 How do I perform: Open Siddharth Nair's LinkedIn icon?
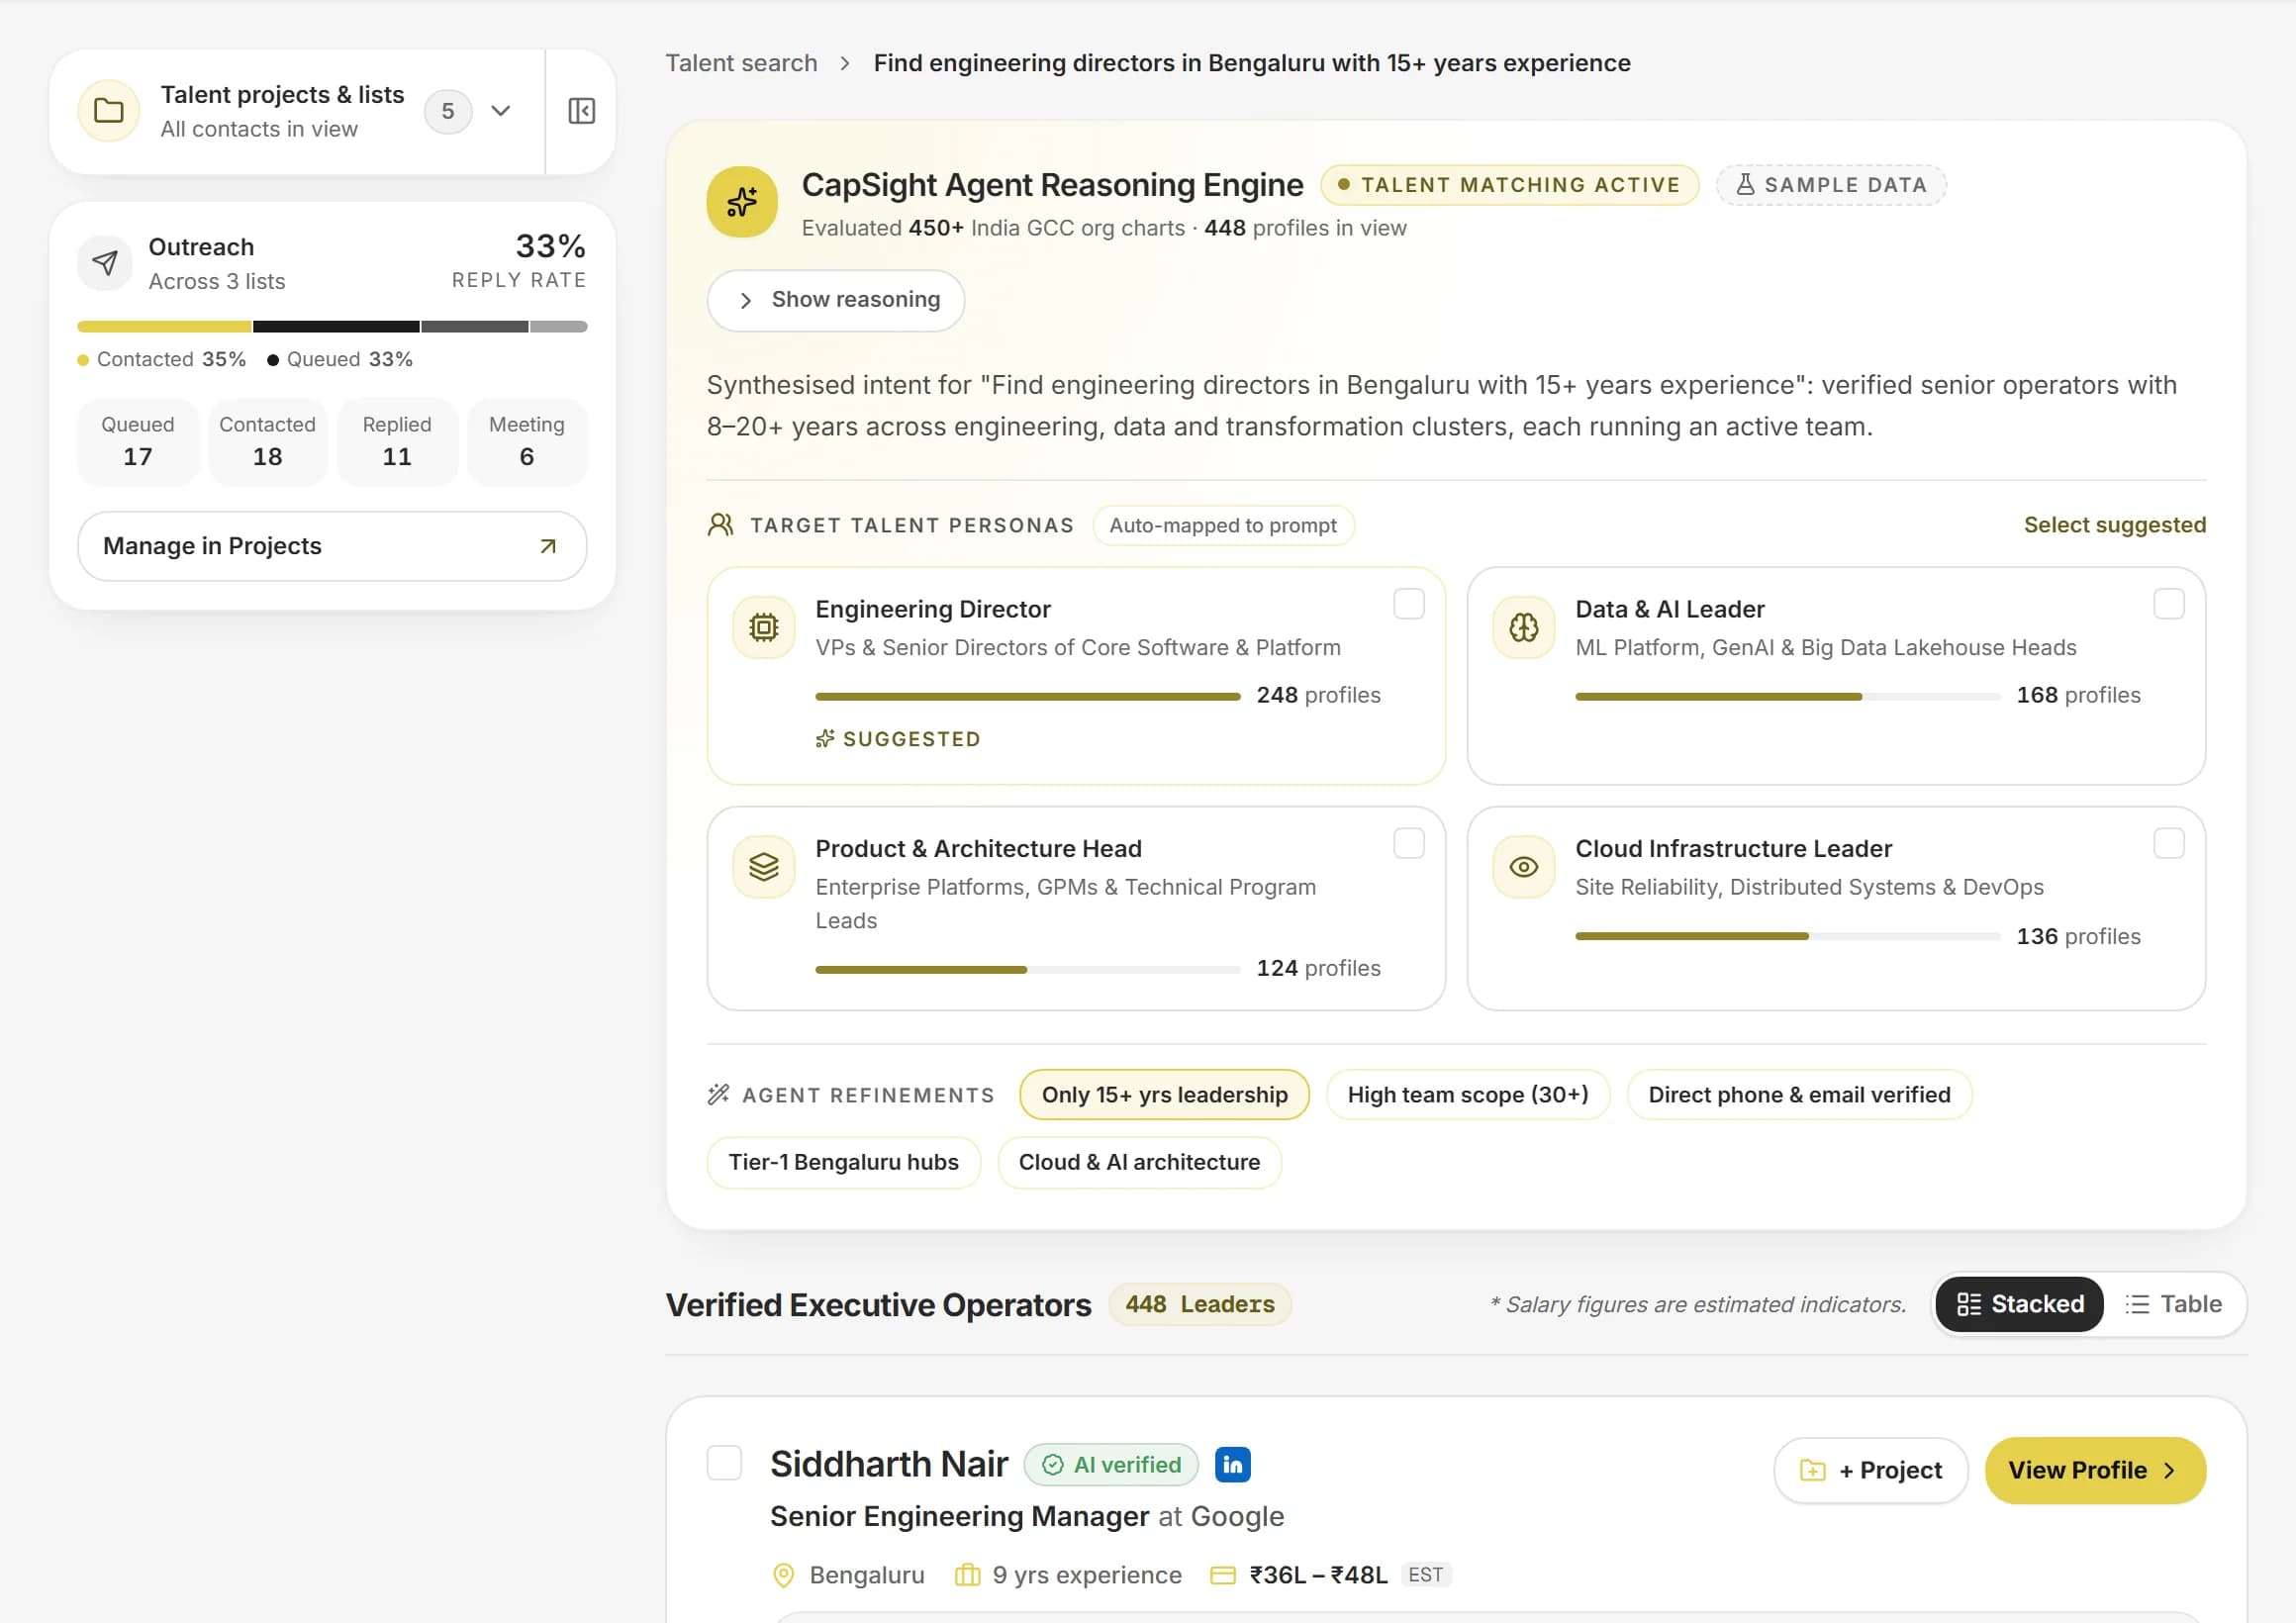pos(1232,1464)
